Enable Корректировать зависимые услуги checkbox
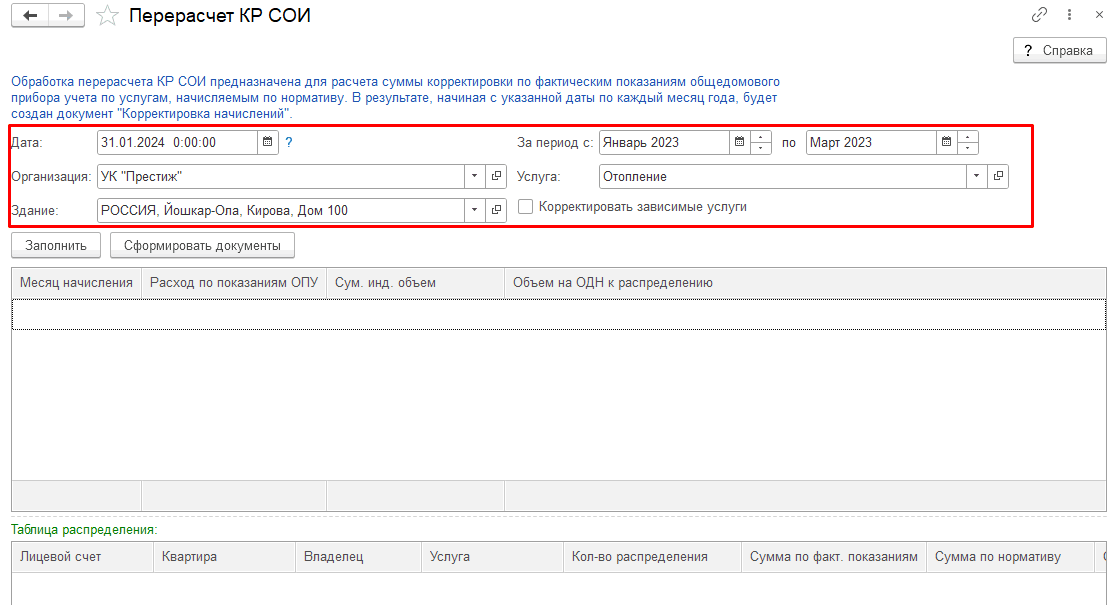The height and width of the screenshot is (605, 1111). click(526, 208)
